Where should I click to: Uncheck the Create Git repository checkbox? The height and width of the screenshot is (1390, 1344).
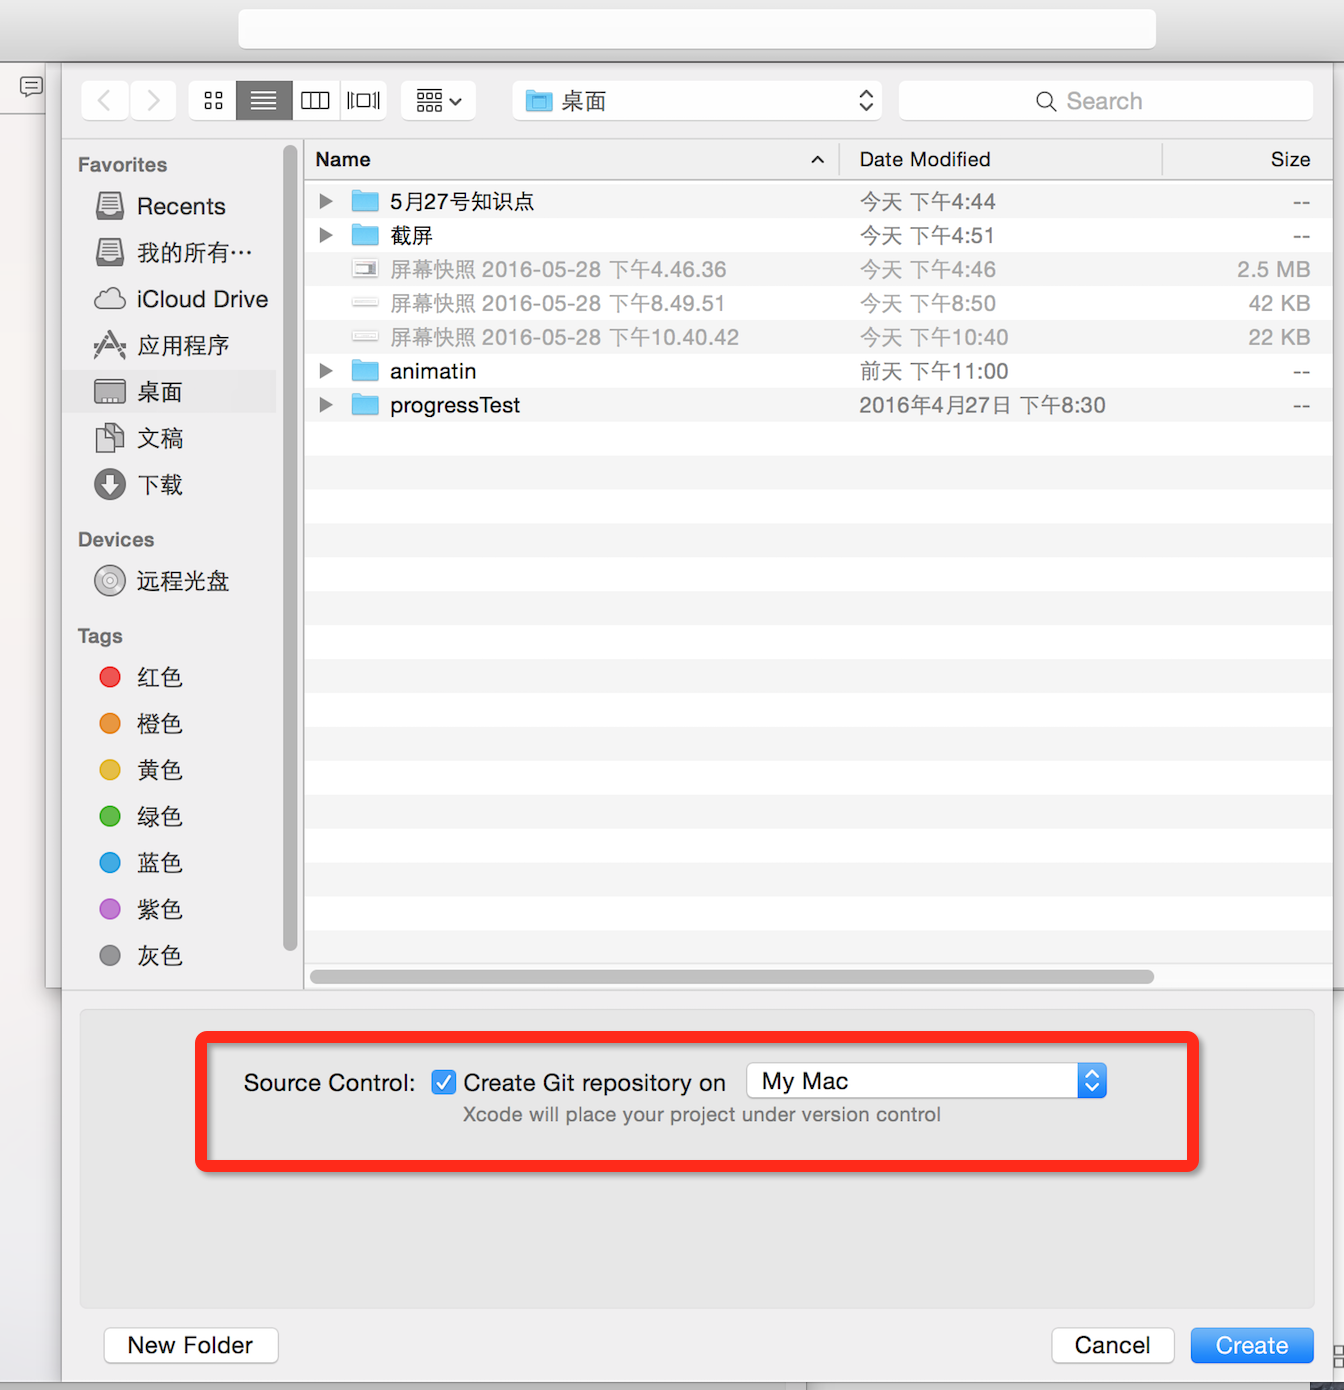443,1082
